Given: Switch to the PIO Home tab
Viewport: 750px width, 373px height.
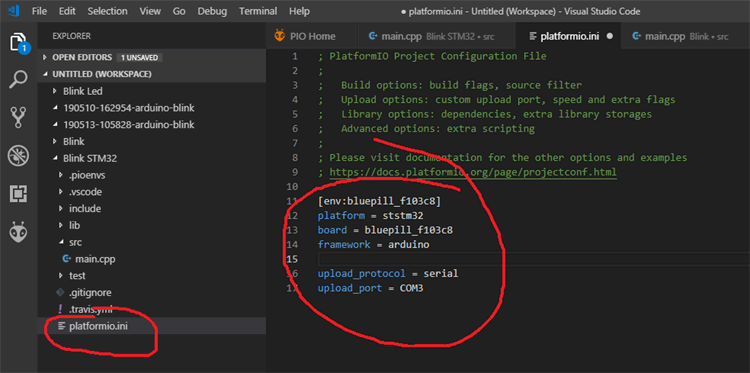Looking at the screenshot, I should click(311, 36).
